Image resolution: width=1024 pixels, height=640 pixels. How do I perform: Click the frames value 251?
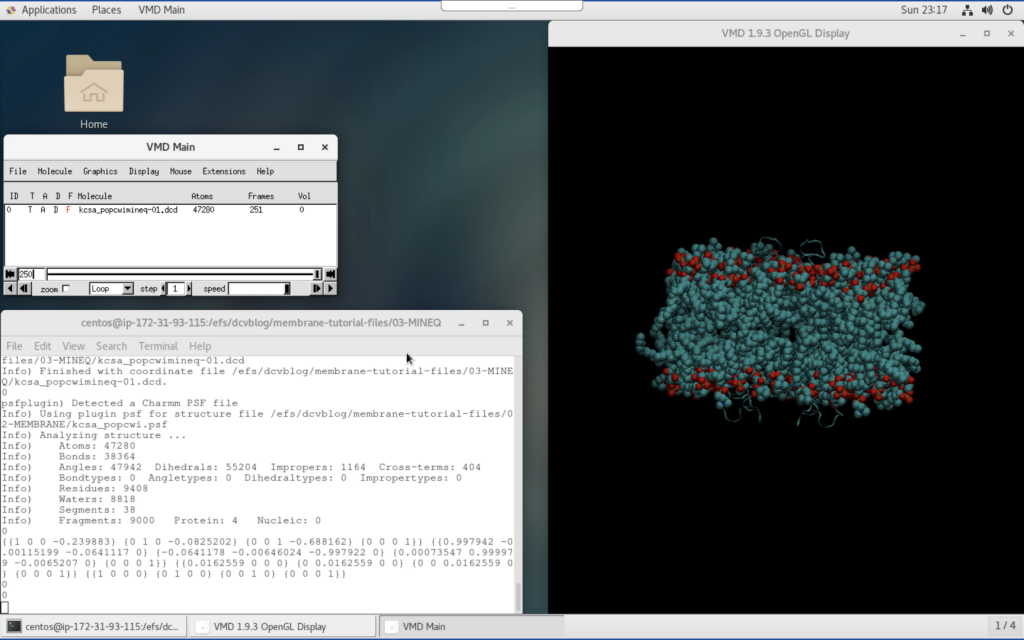click(x=256, y=210)
